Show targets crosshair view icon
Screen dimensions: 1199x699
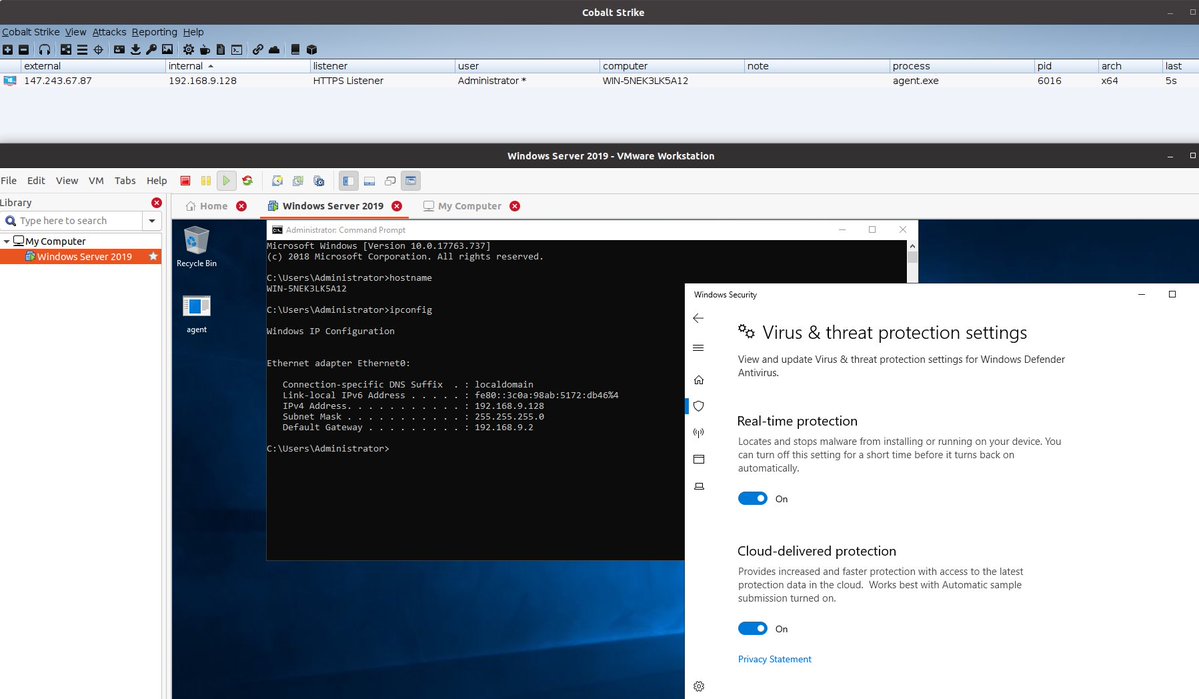click(x=98, y=50)
